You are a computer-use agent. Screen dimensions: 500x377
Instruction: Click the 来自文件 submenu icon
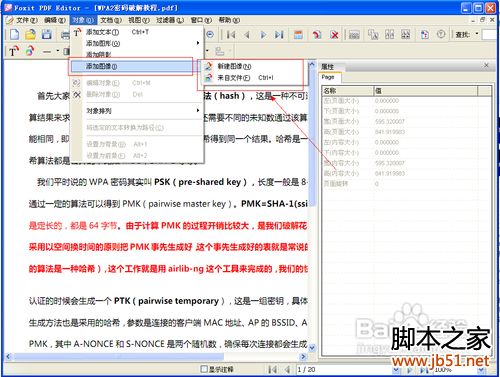(x=208, y=78)
